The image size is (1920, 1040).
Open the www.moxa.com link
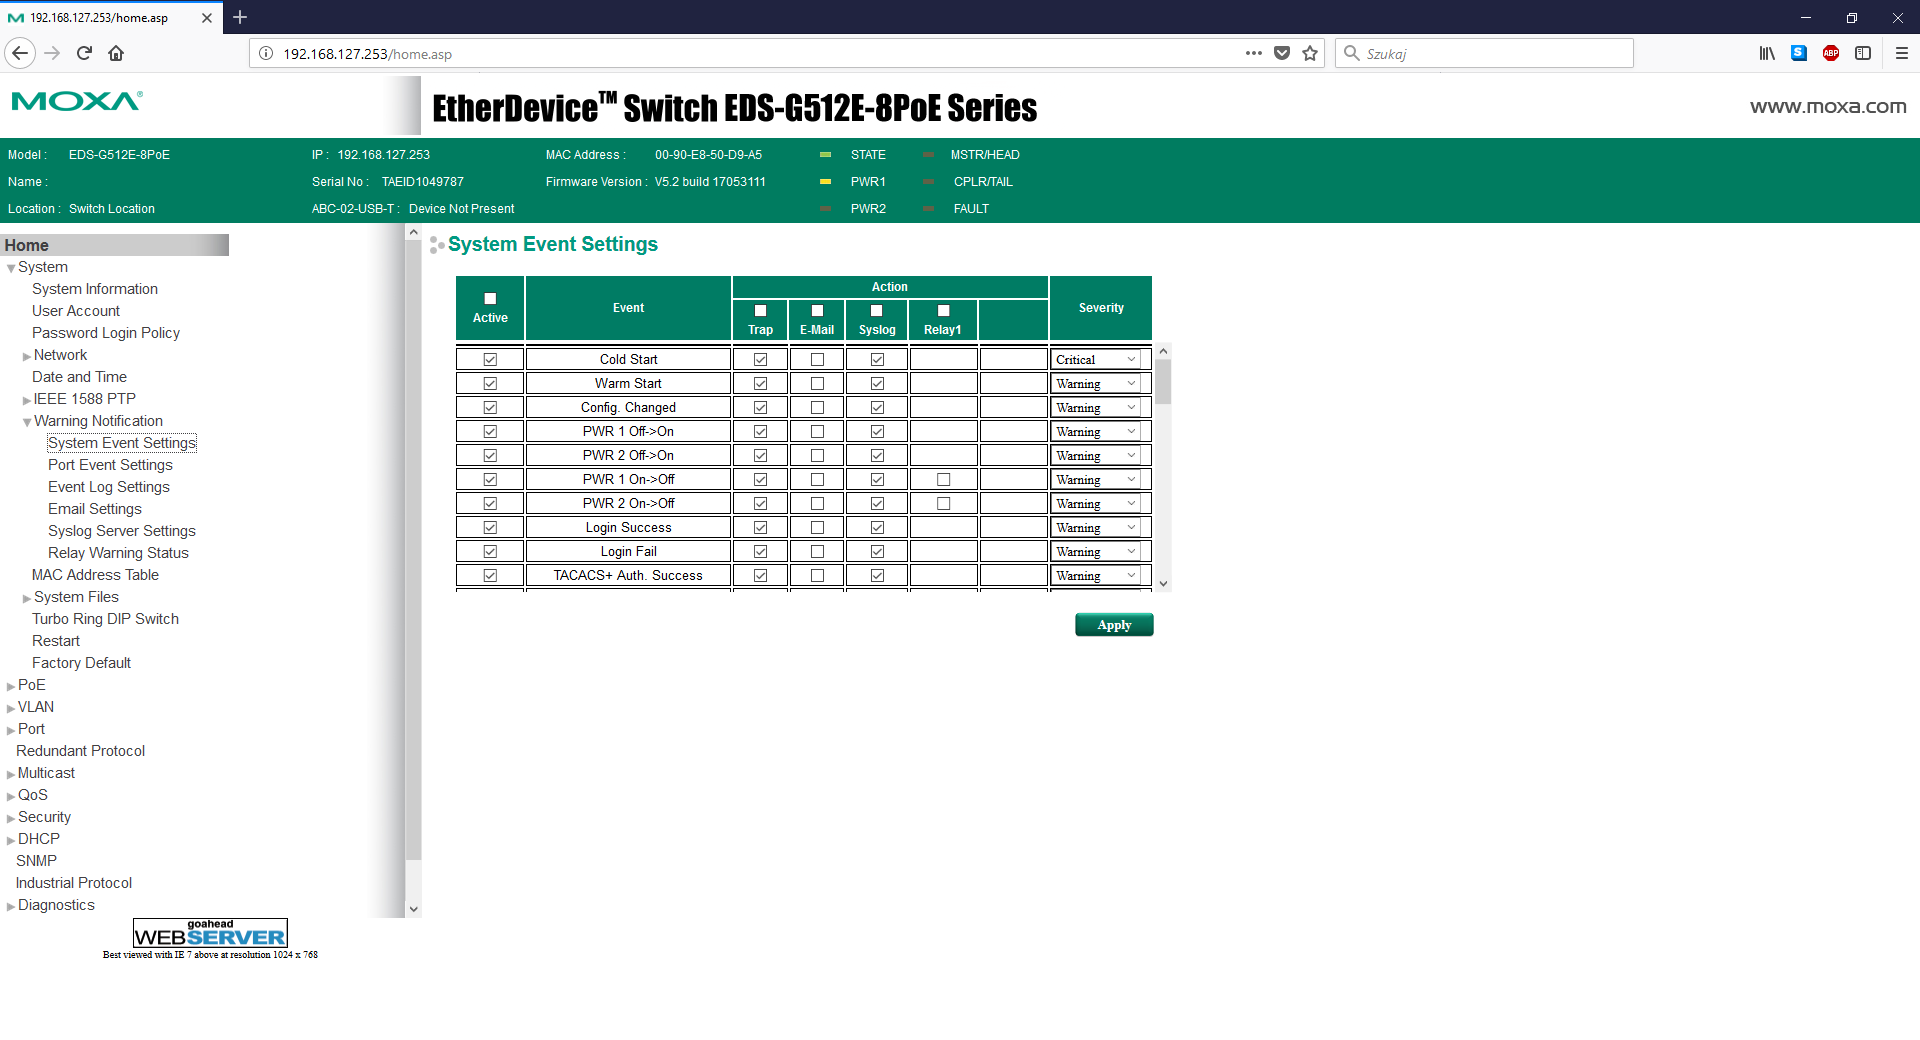(1828, 106)
